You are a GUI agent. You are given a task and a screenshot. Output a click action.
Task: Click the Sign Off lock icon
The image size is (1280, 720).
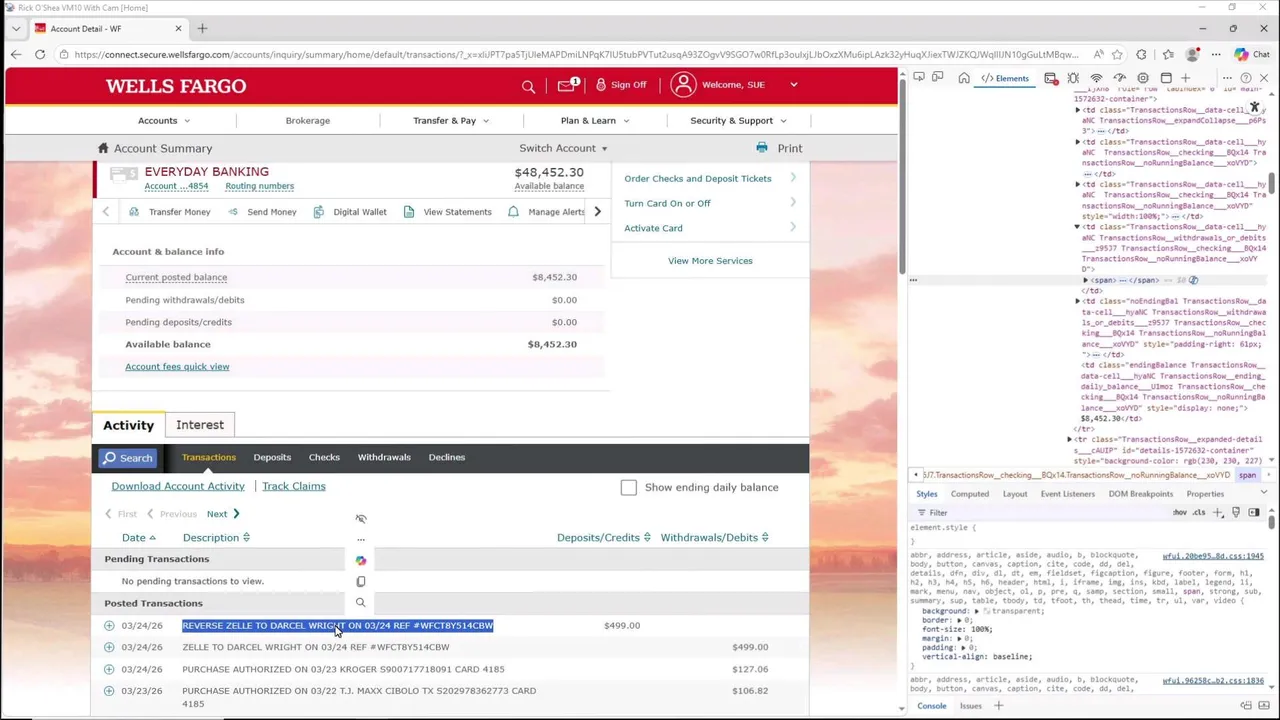coord(601,85)
